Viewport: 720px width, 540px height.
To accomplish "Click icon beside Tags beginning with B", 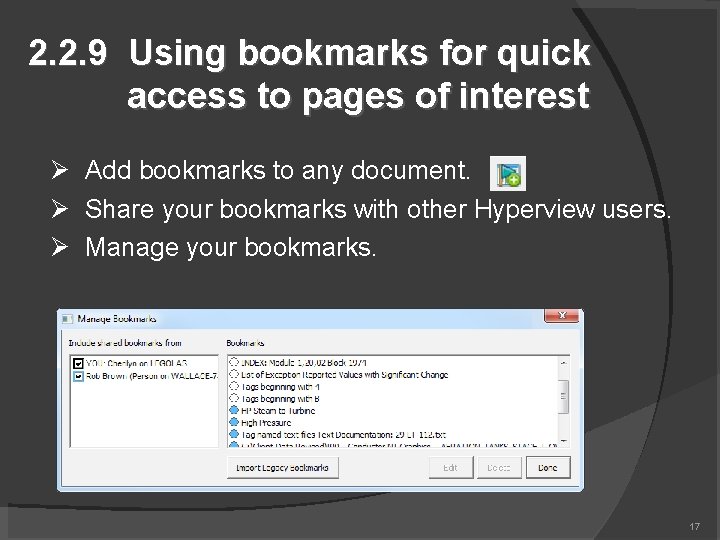I will [234, 398].
